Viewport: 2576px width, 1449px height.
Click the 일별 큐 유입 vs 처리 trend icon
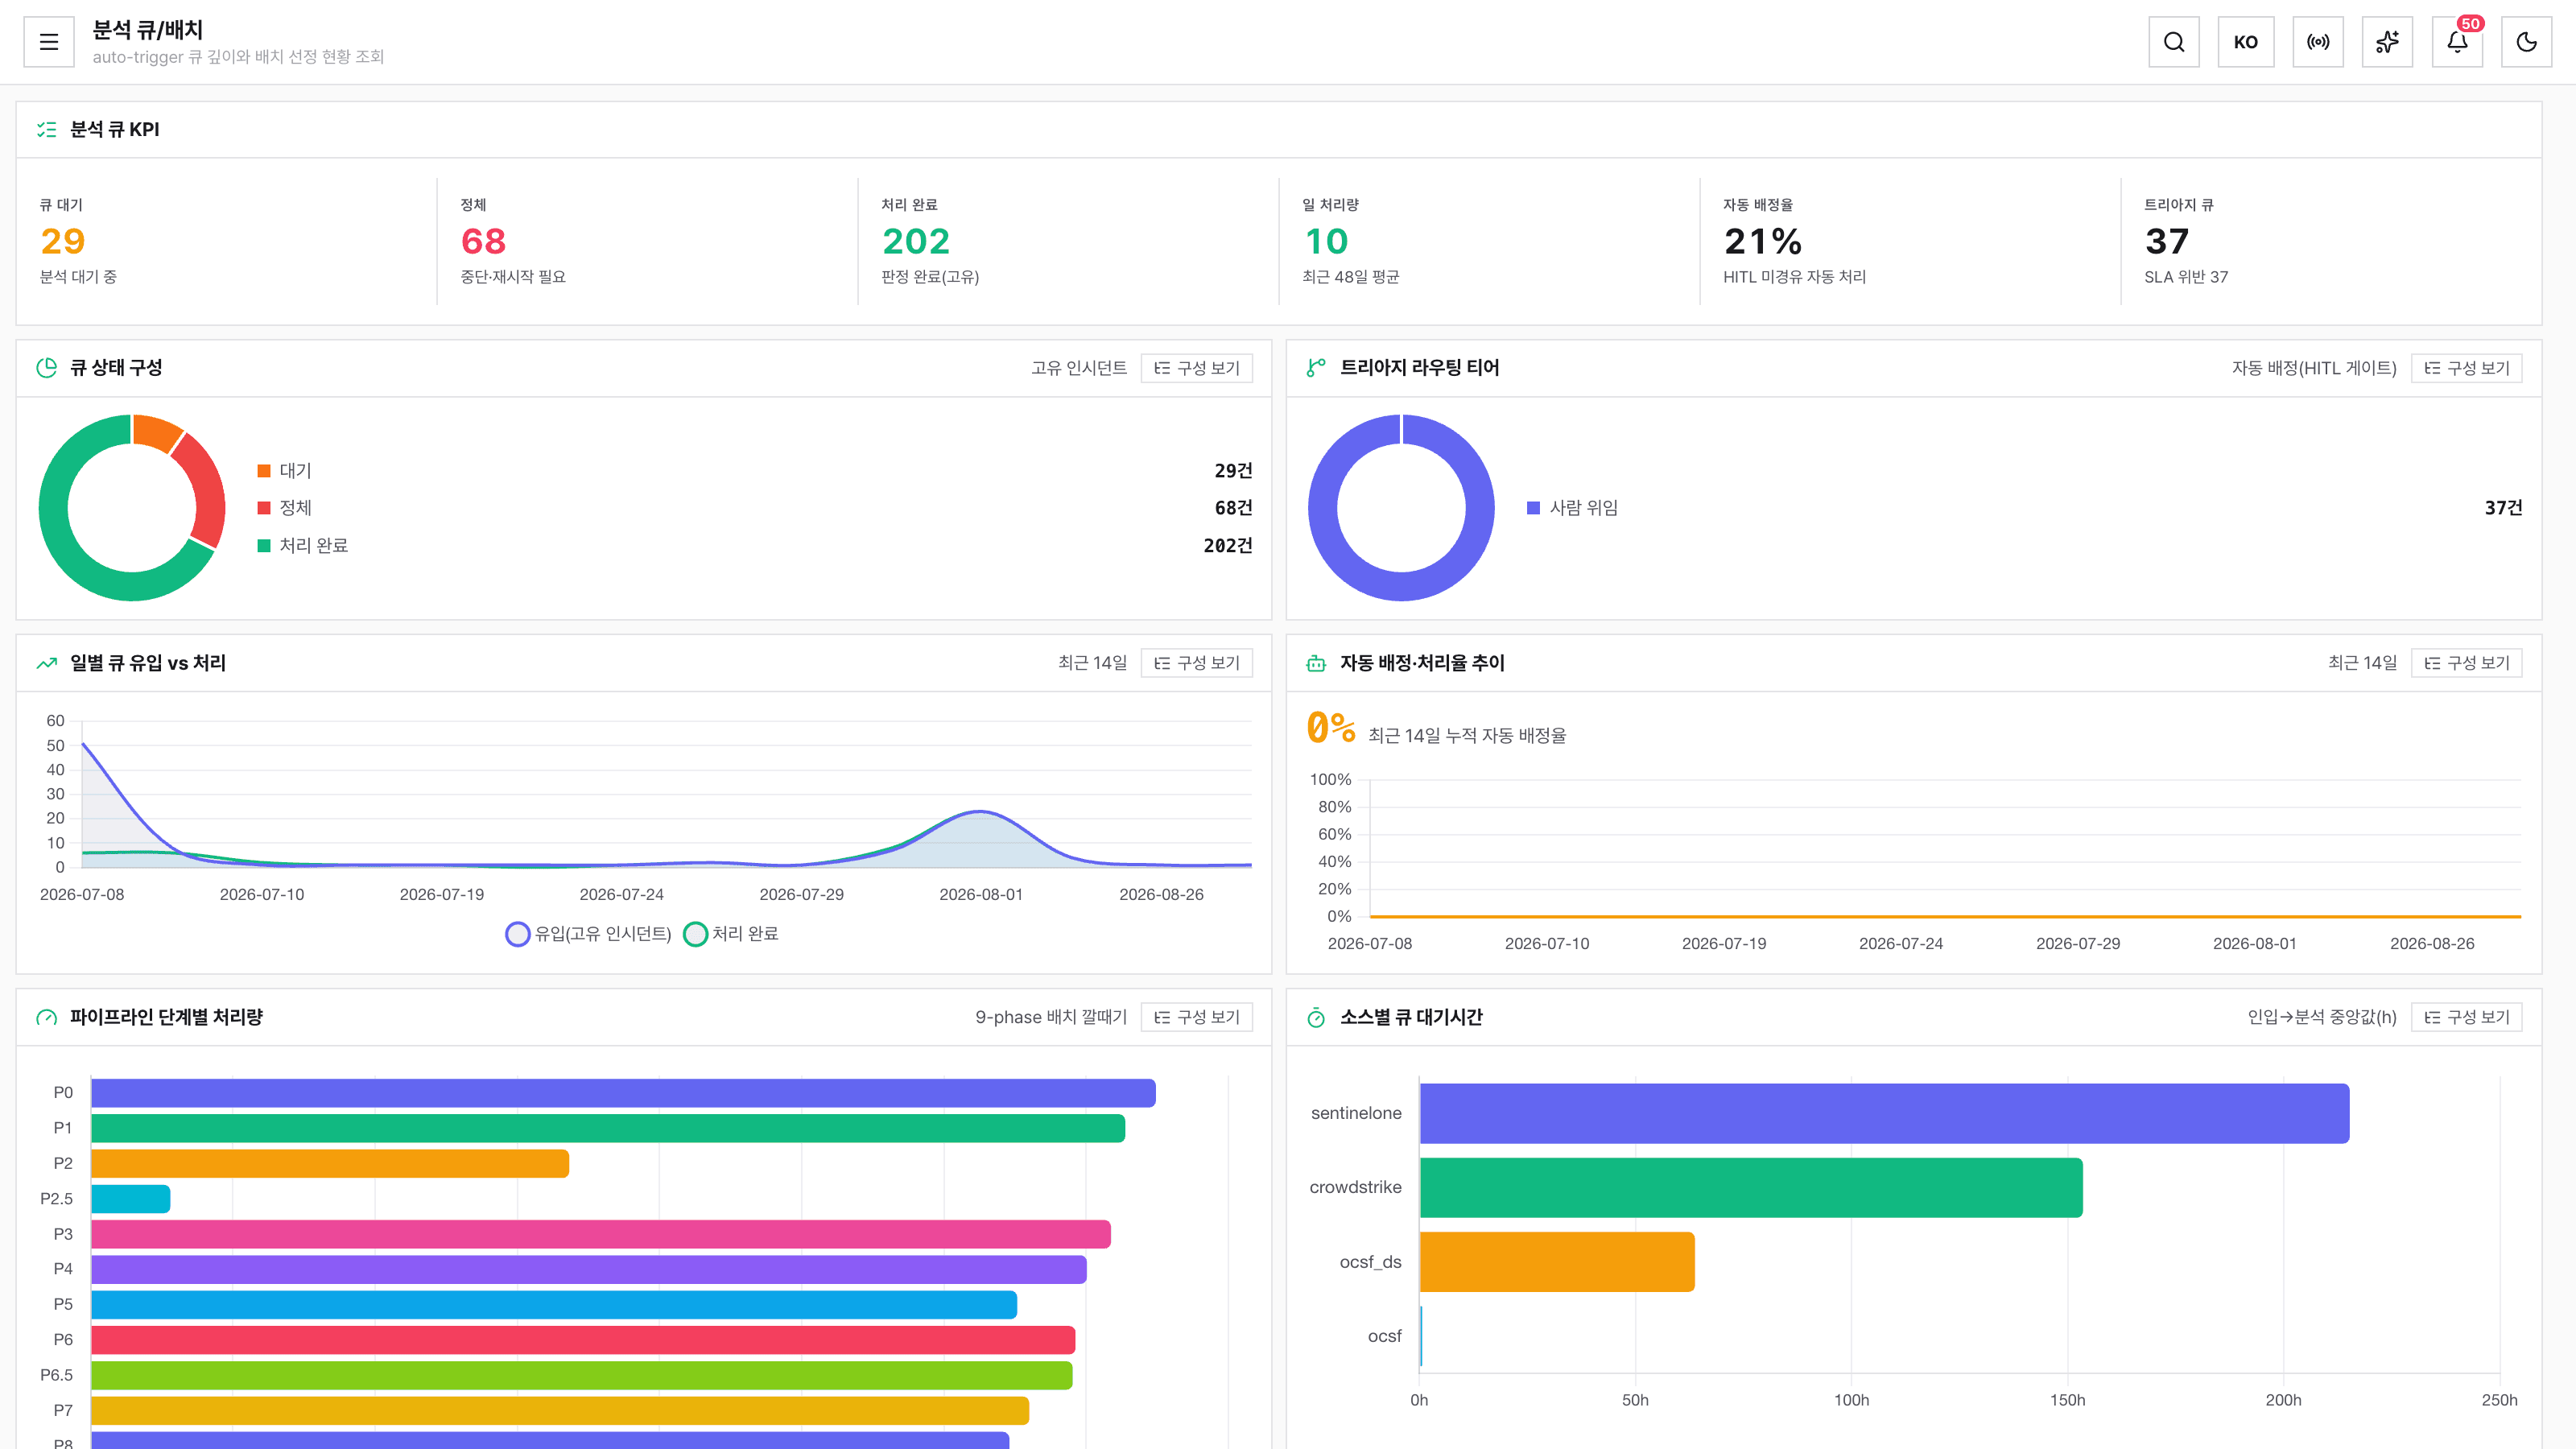(x=46, y=663)
